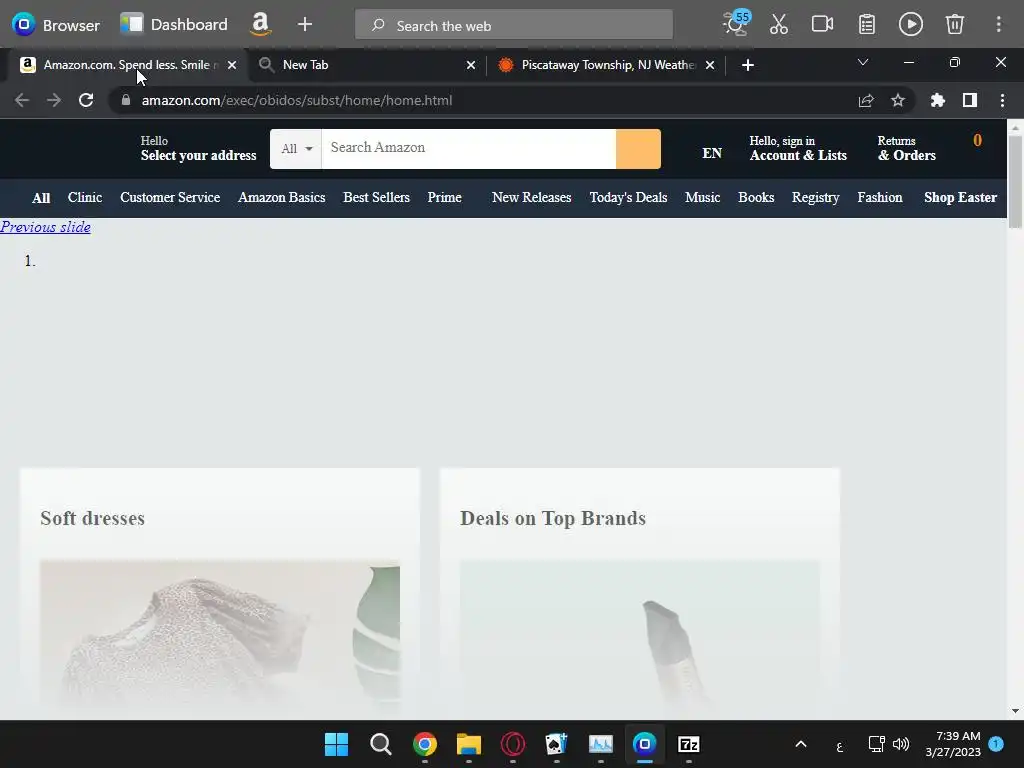Open the tracker blocker icon with 55 badge
This screenshot has height=768, width=1024.
click(x=736, y=24)
